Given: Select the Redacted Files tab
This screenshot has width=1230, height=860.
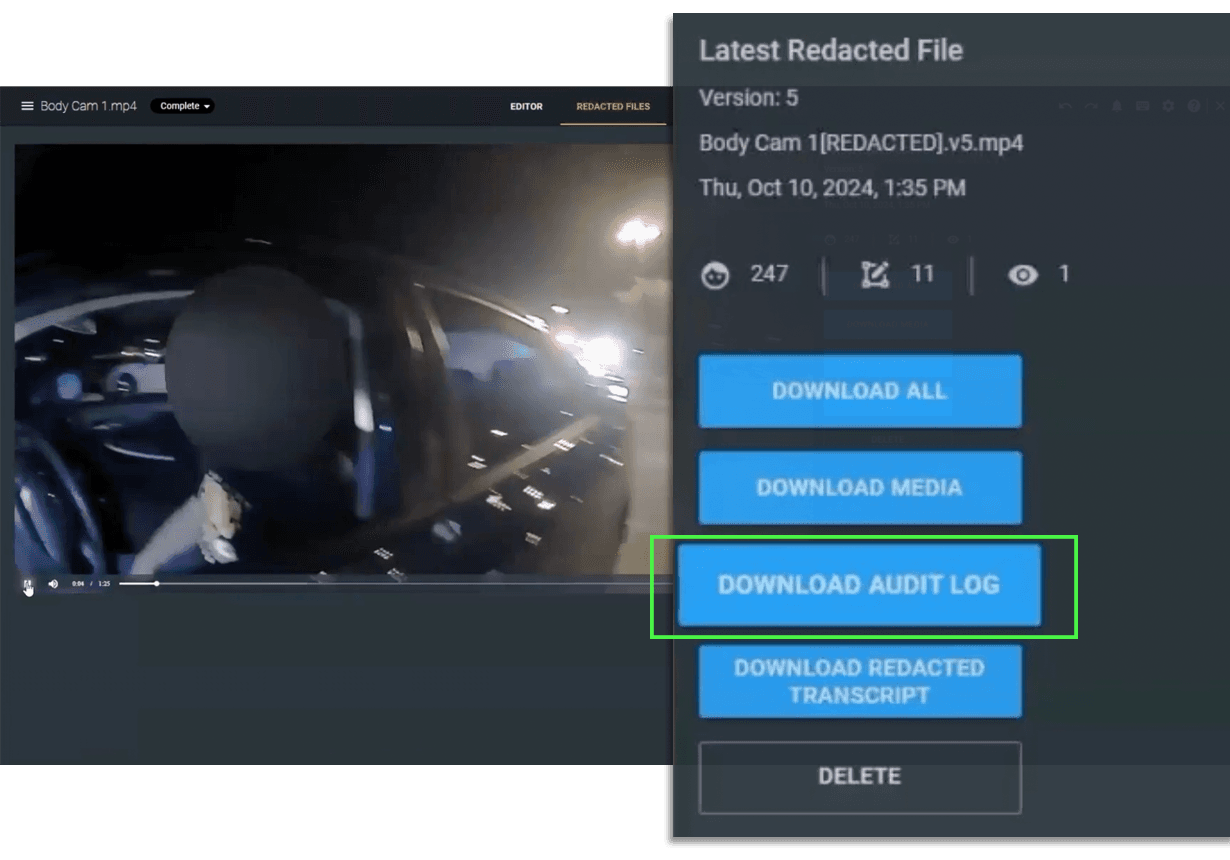Looking at the screenshot, I should point(613,106).
